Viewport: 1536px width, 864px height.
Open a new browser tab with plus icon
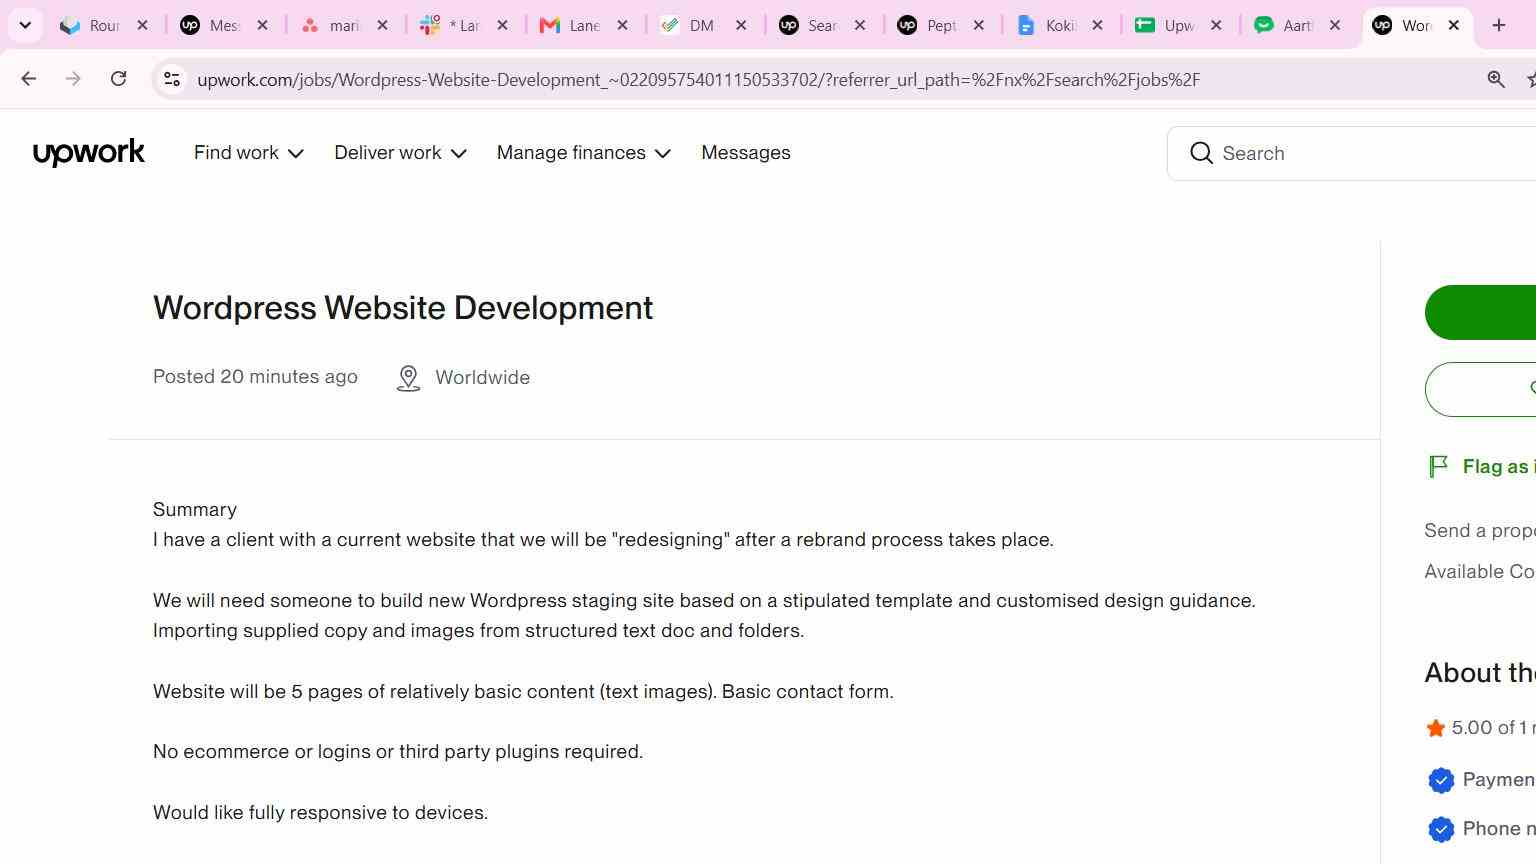[x=1498, y=25]
